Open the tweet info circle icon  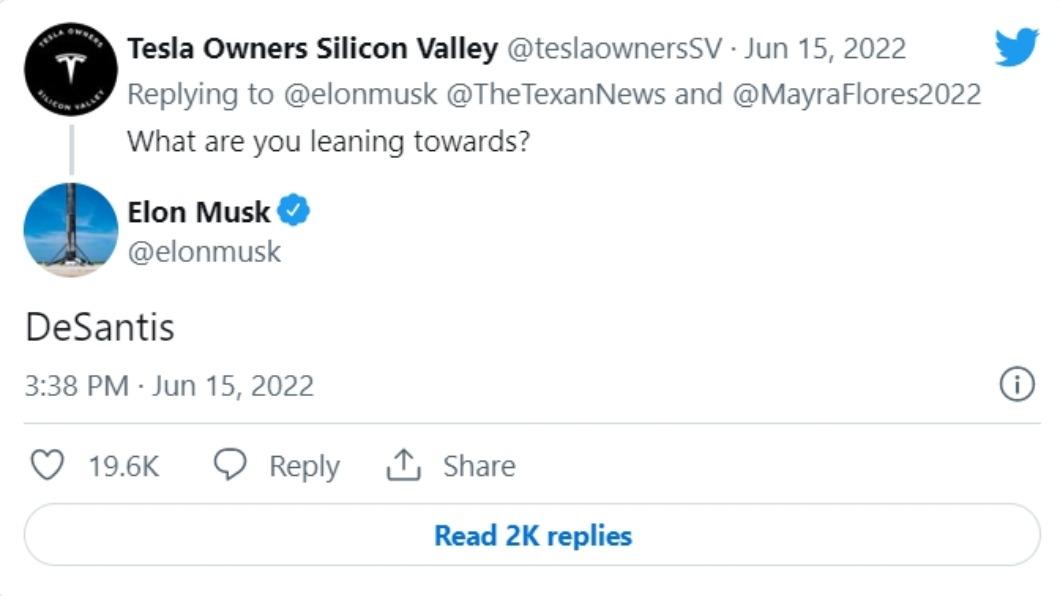1017,384
